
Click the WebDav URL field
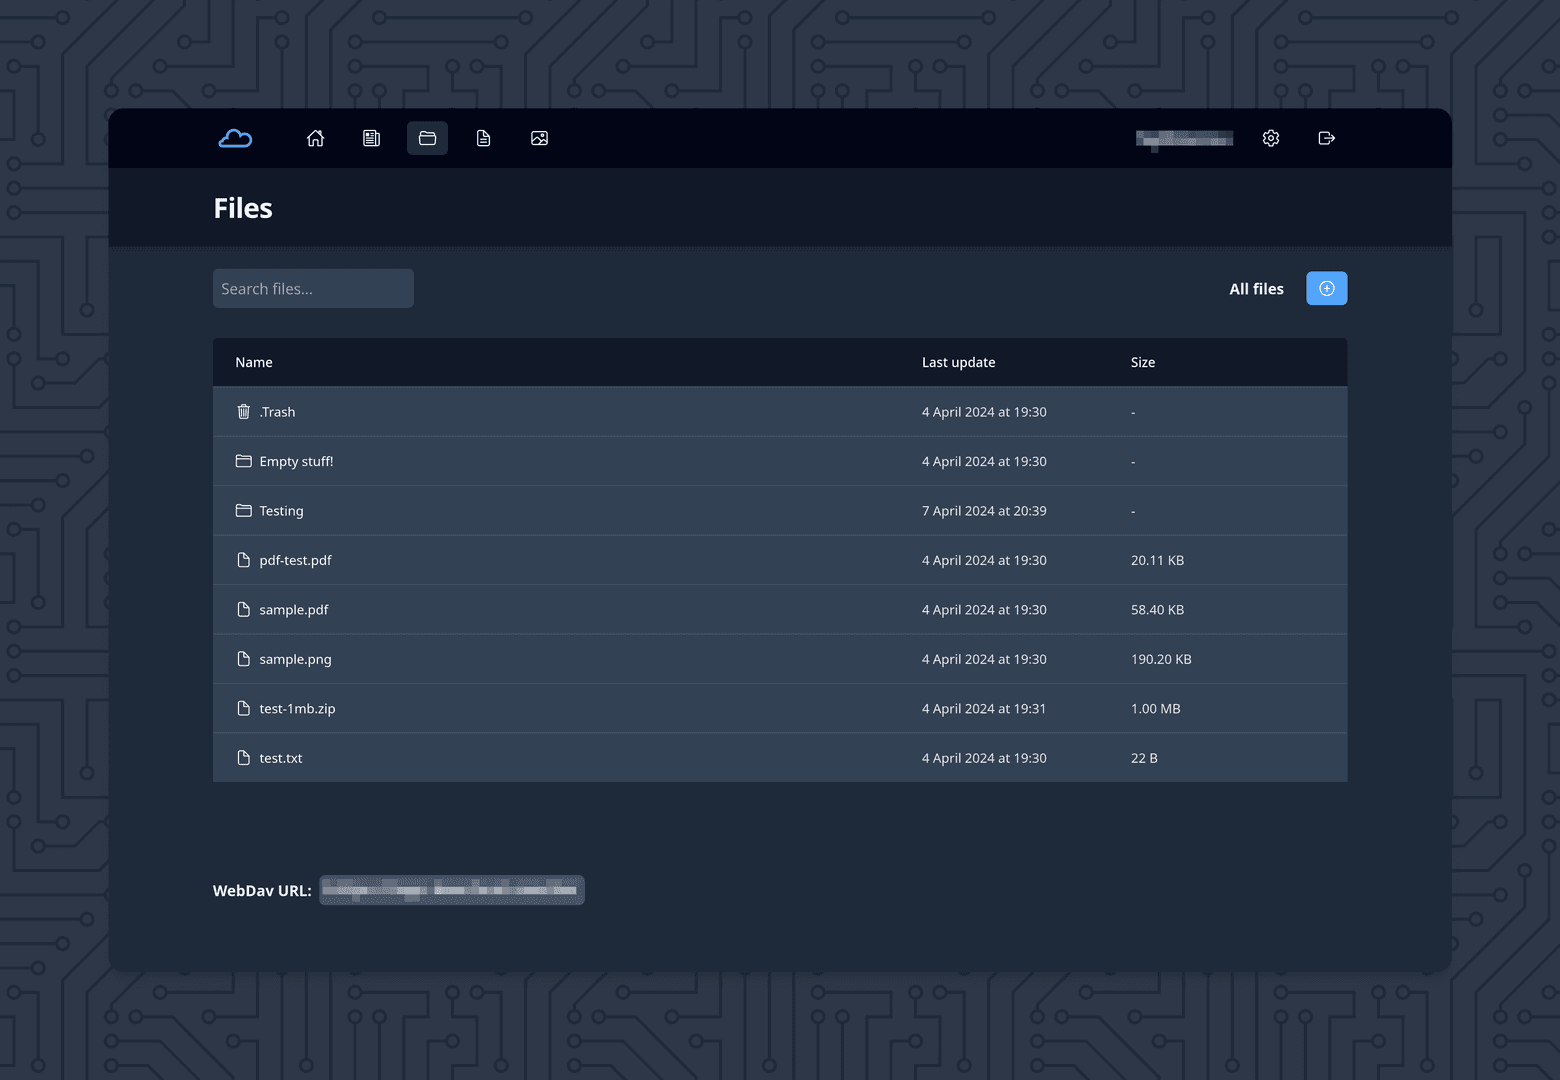[451, 890]
